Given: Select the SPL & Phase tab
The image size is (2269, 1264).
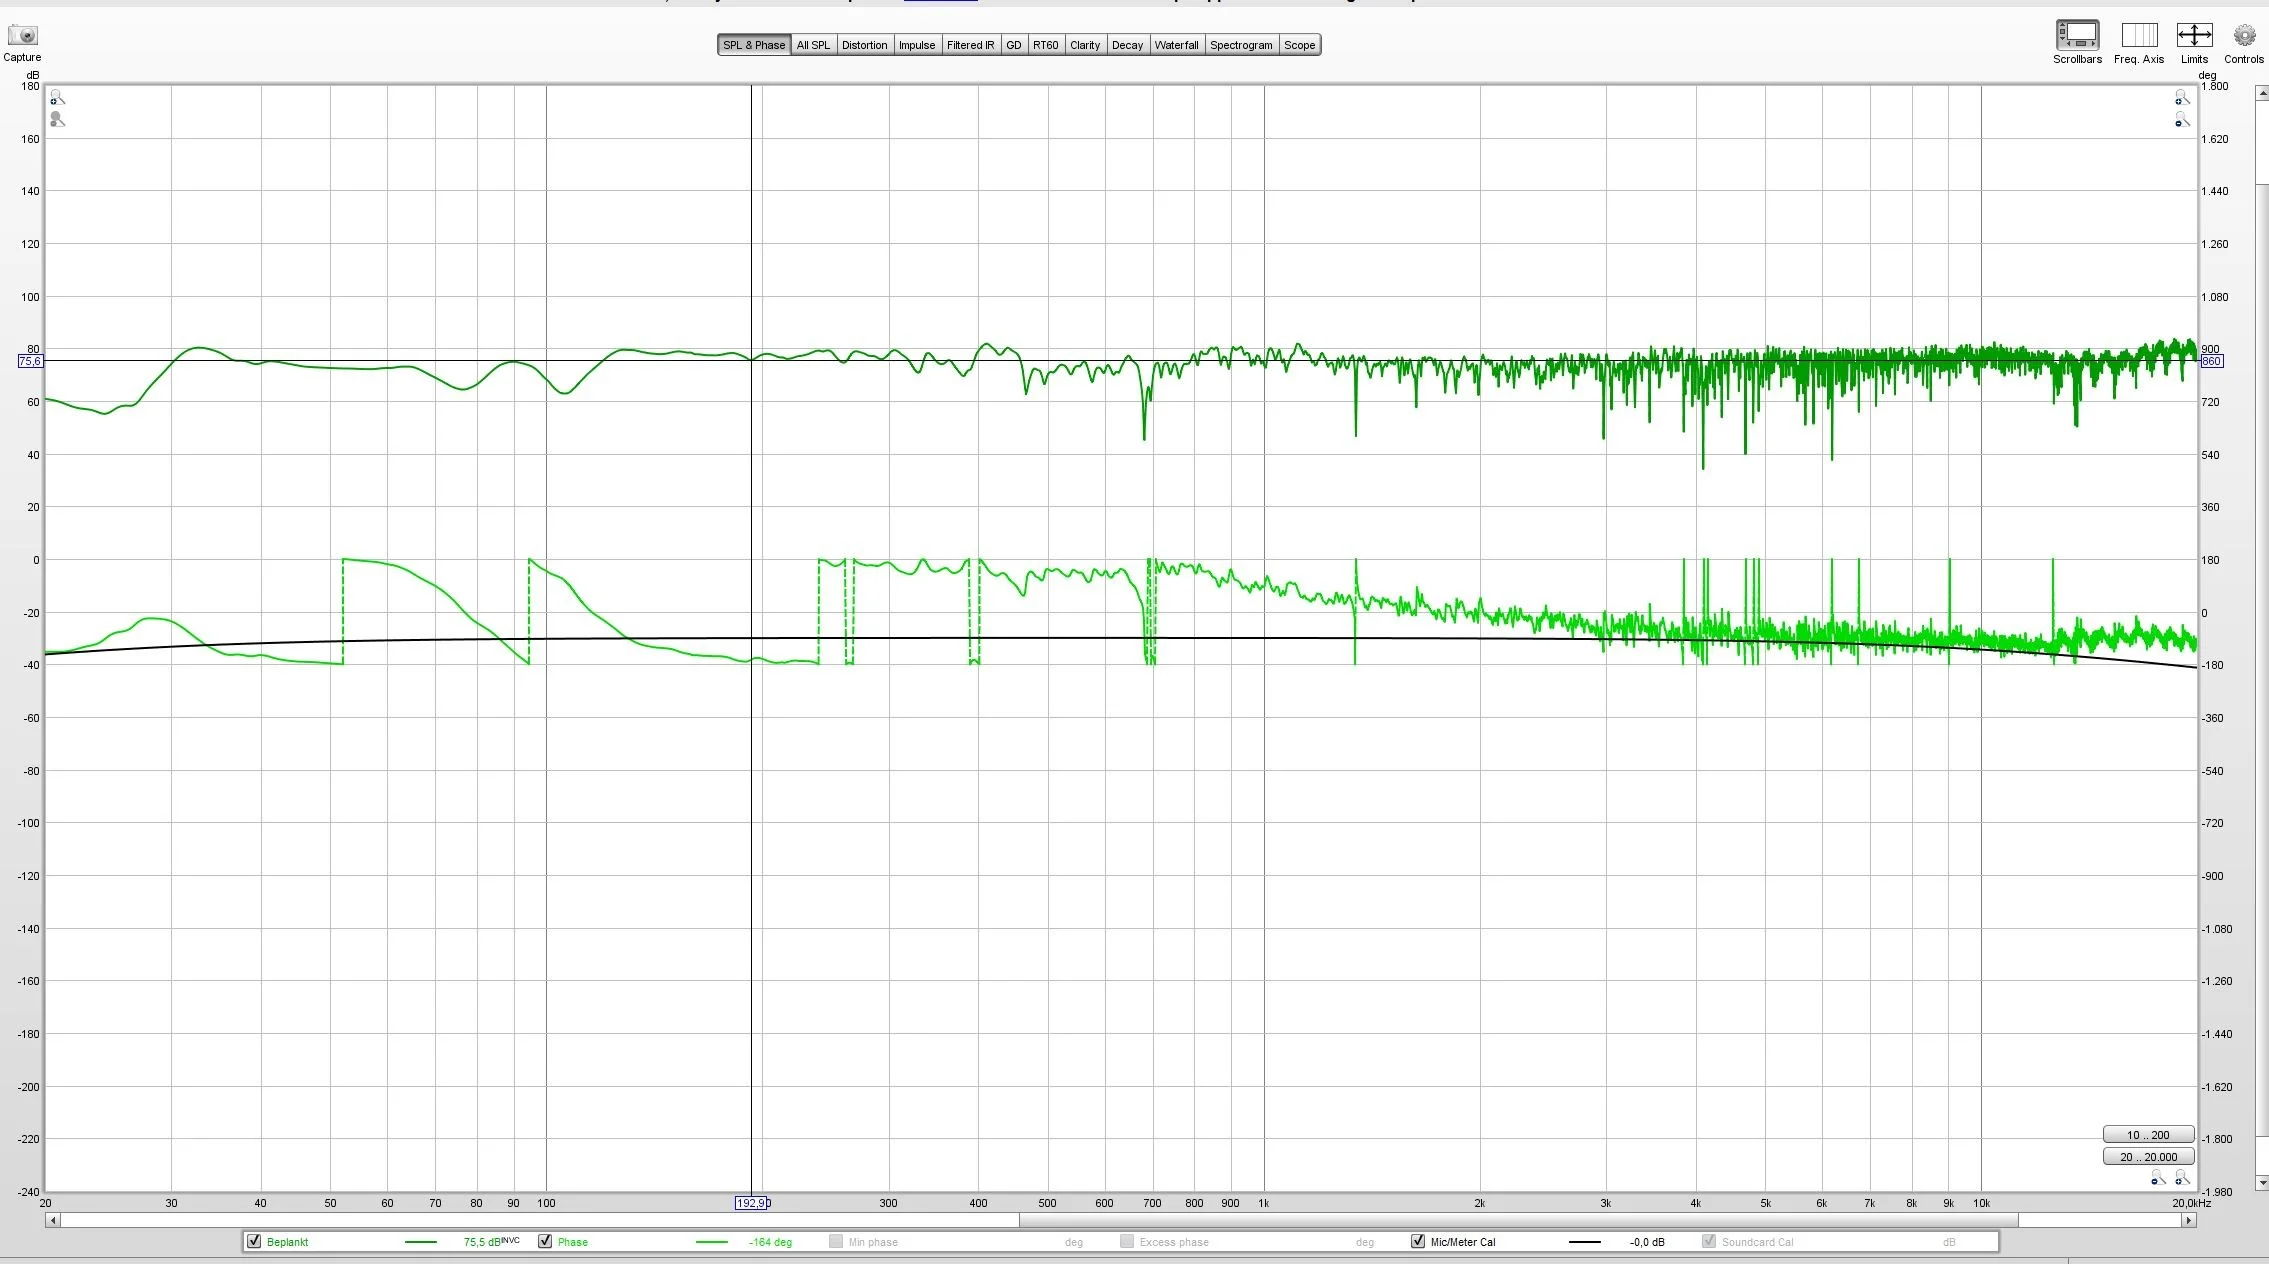Looking at the screenshot, I should [x=754, y=45].
